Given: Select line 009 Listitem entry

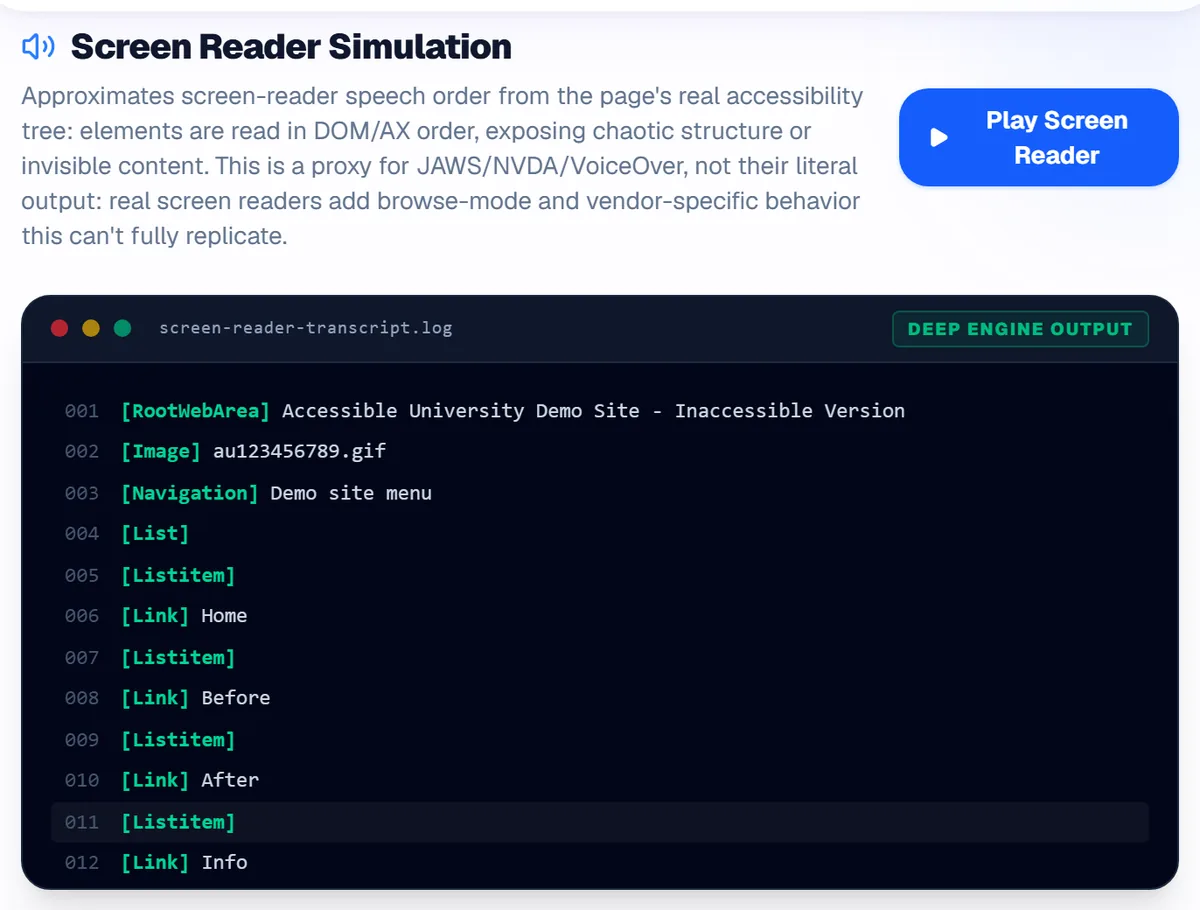Looking at the screenshot, I should tap(600, 739).
